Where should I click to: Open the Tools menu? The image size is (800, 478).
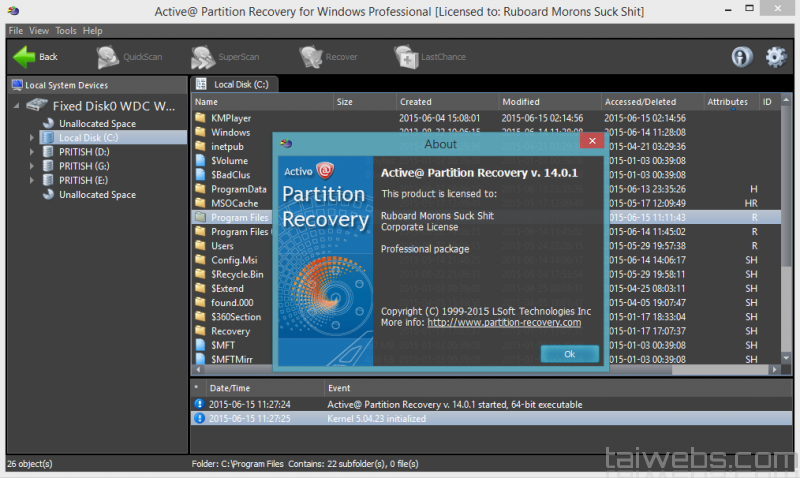pyautogui.click(x=66, y=31)
